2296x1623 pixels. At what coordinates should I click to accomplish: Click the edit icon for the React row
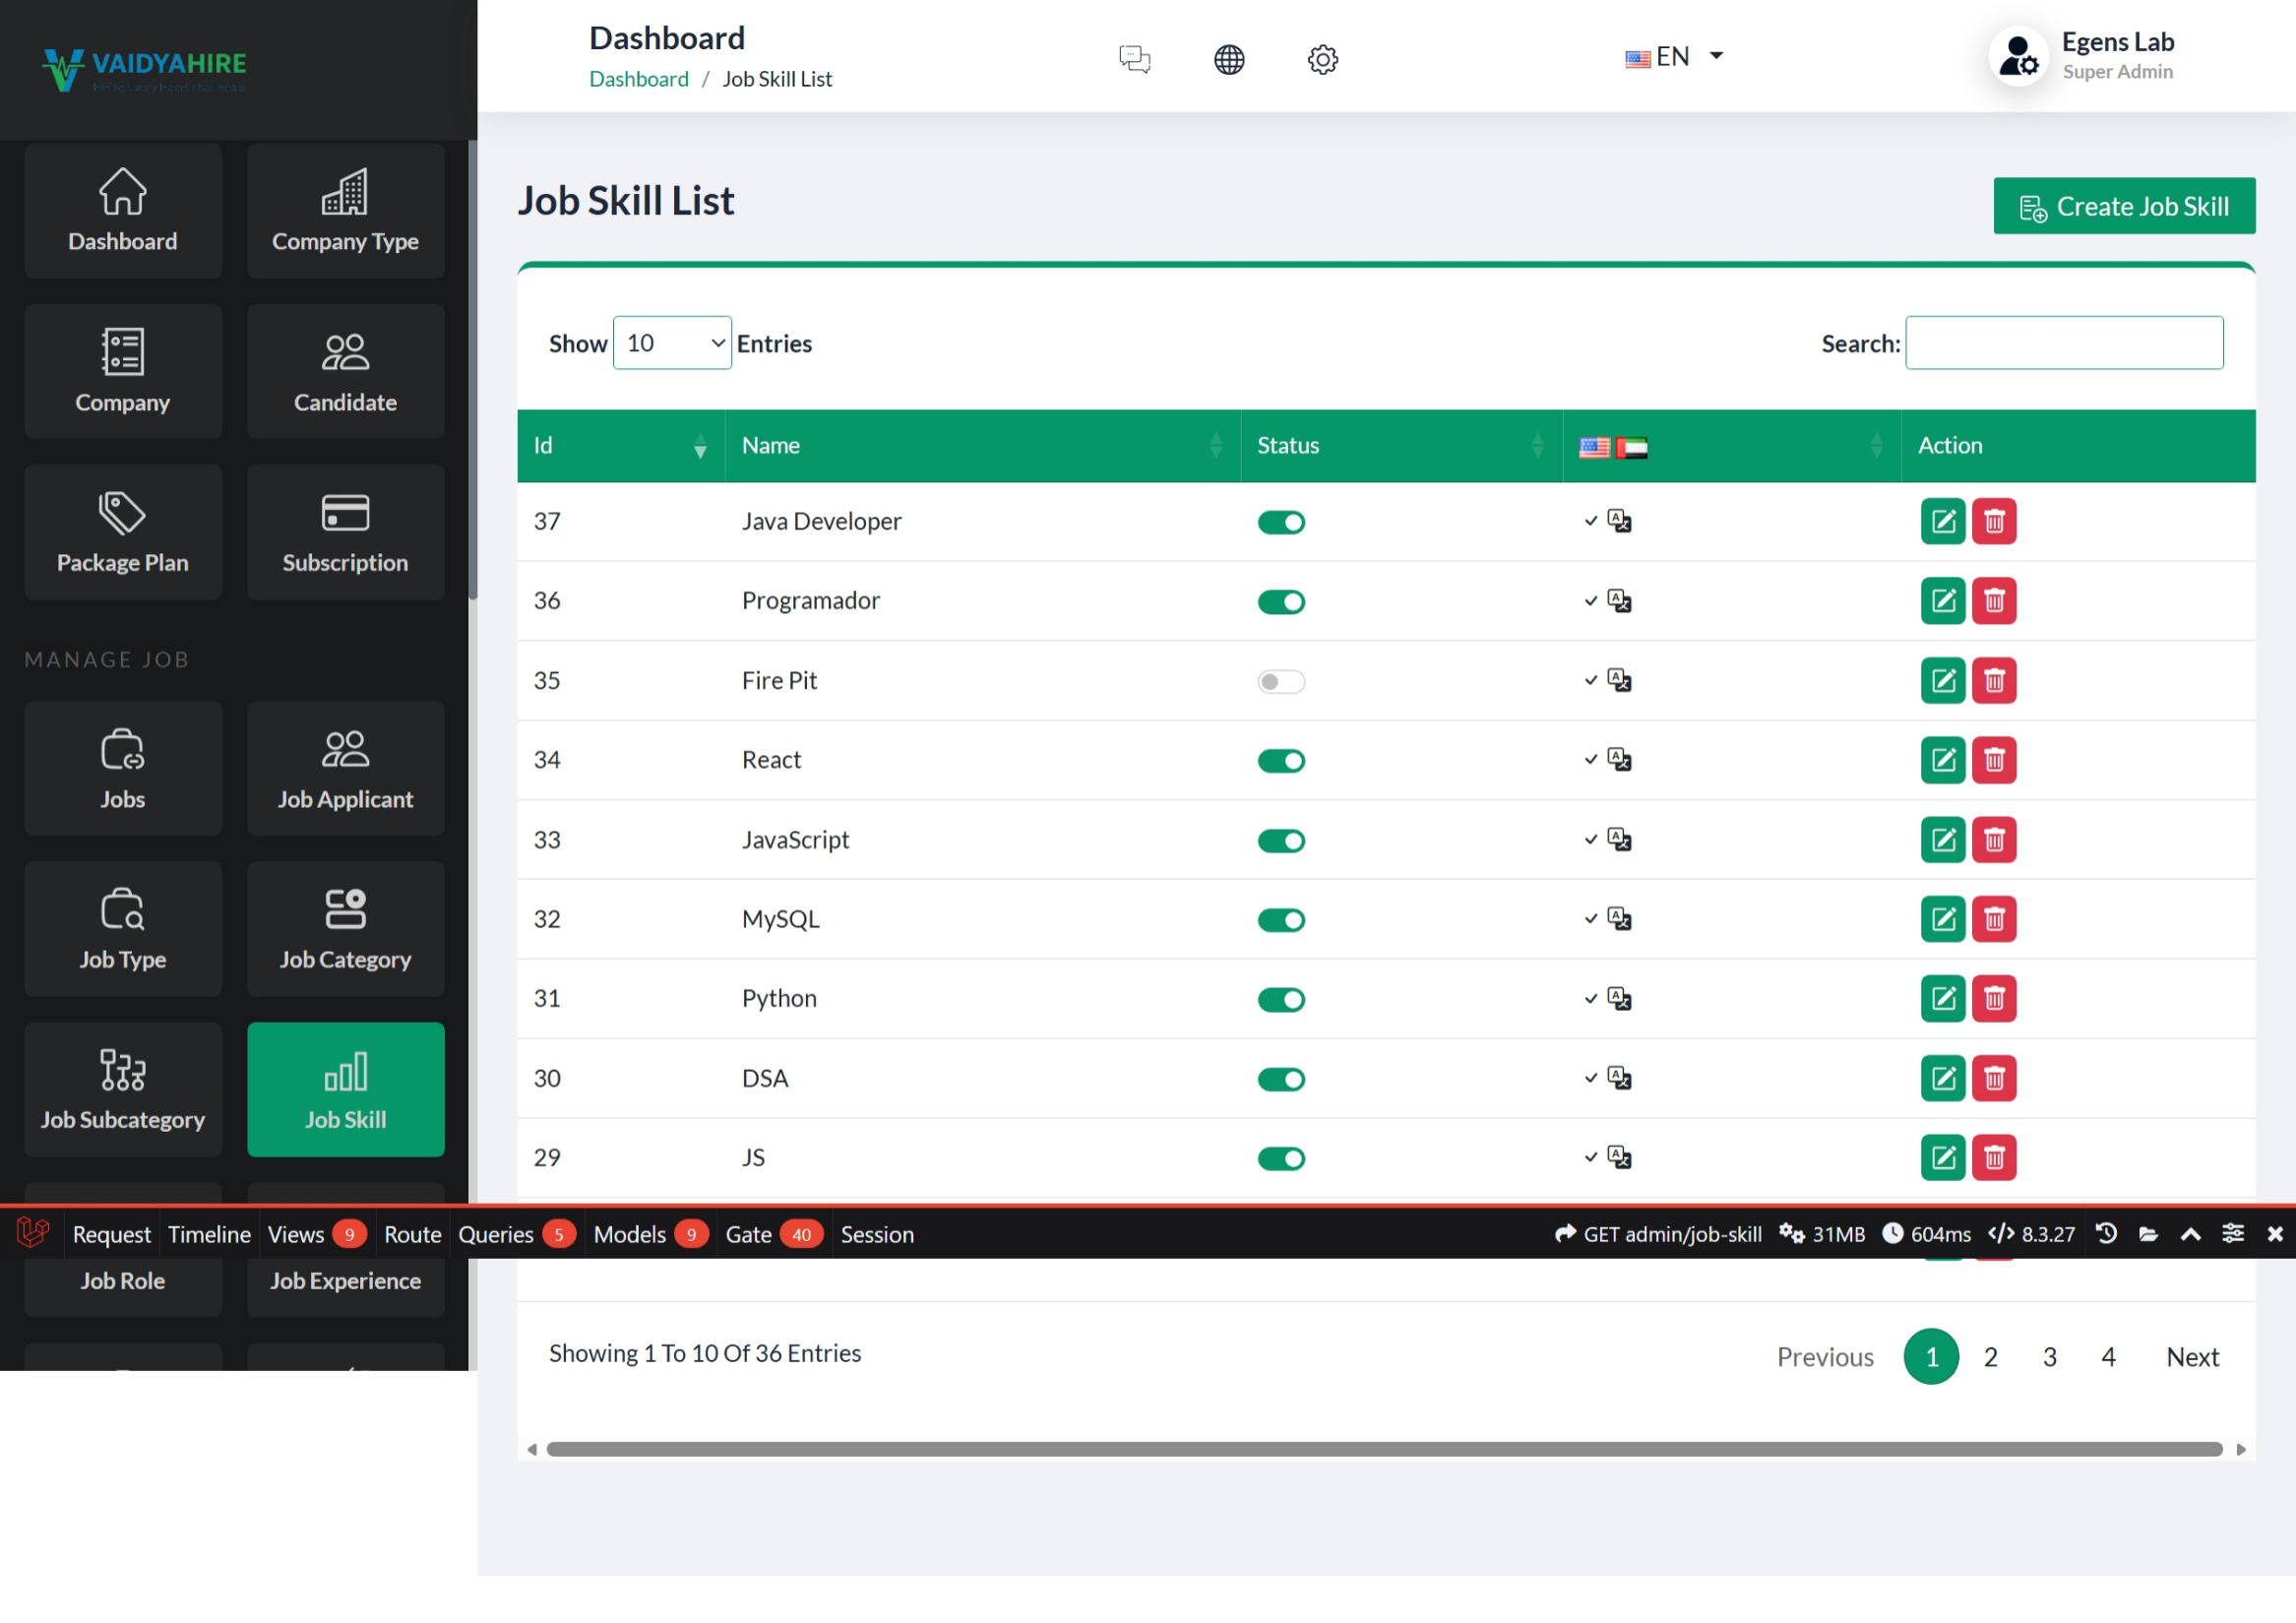pyautogui.click(x=1942, y=760)
